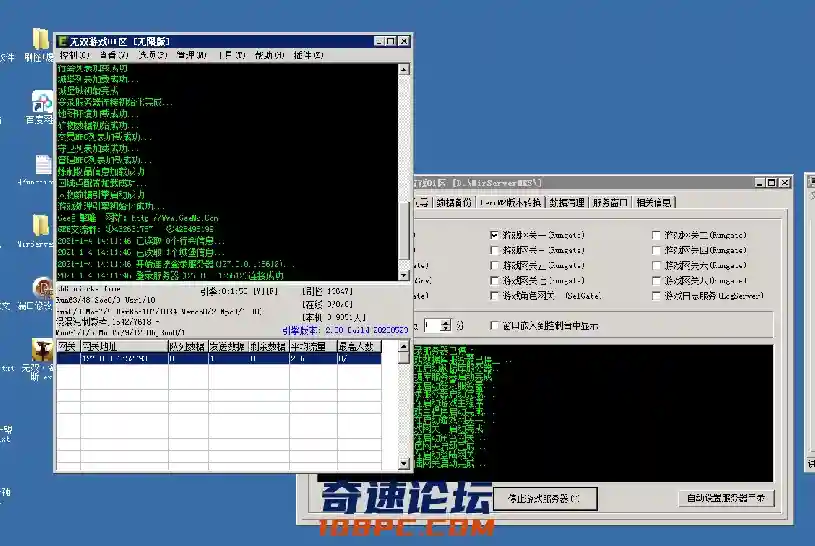Check 游戏网关三 (Rungate) checkbox

point(494,251)
